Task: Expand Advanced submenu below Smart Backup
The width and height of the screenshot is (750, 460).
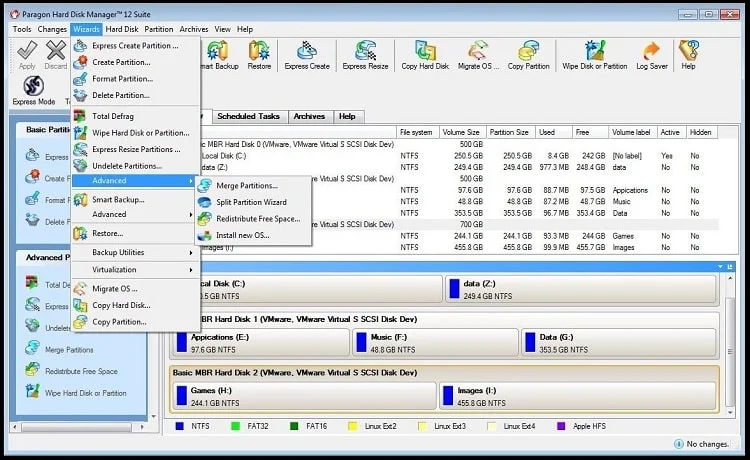Action: tap(135, 214)
